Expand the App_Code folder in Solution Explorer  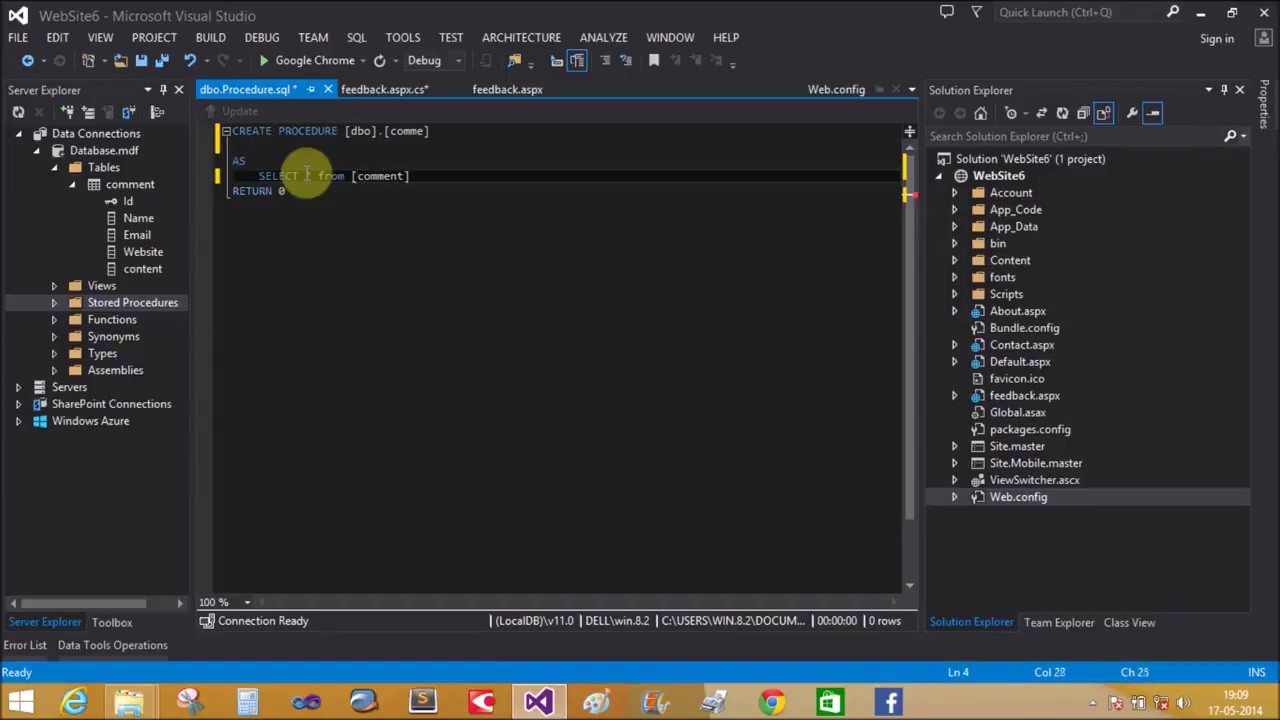954,210
